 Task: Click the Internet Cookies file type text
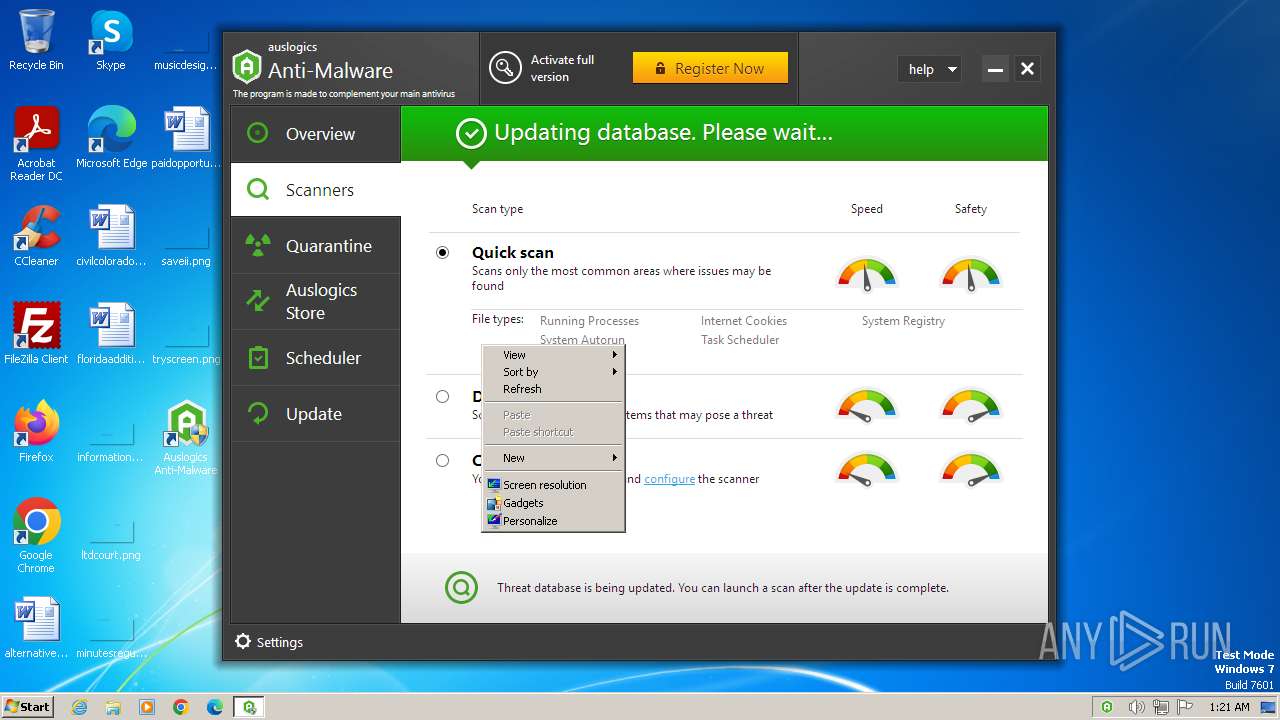tap(744, 321)
